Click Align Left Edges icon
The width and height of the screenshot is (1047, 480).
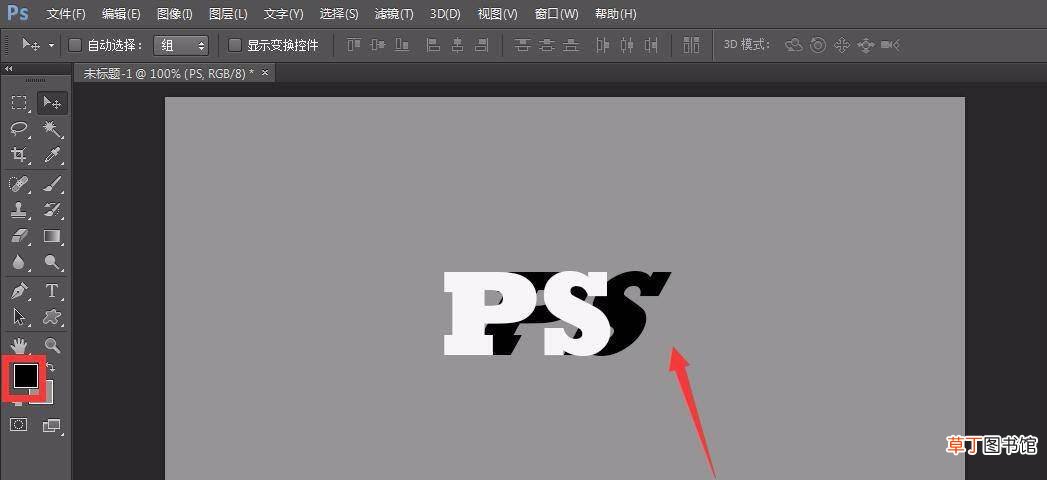click(x=433, y=45)
